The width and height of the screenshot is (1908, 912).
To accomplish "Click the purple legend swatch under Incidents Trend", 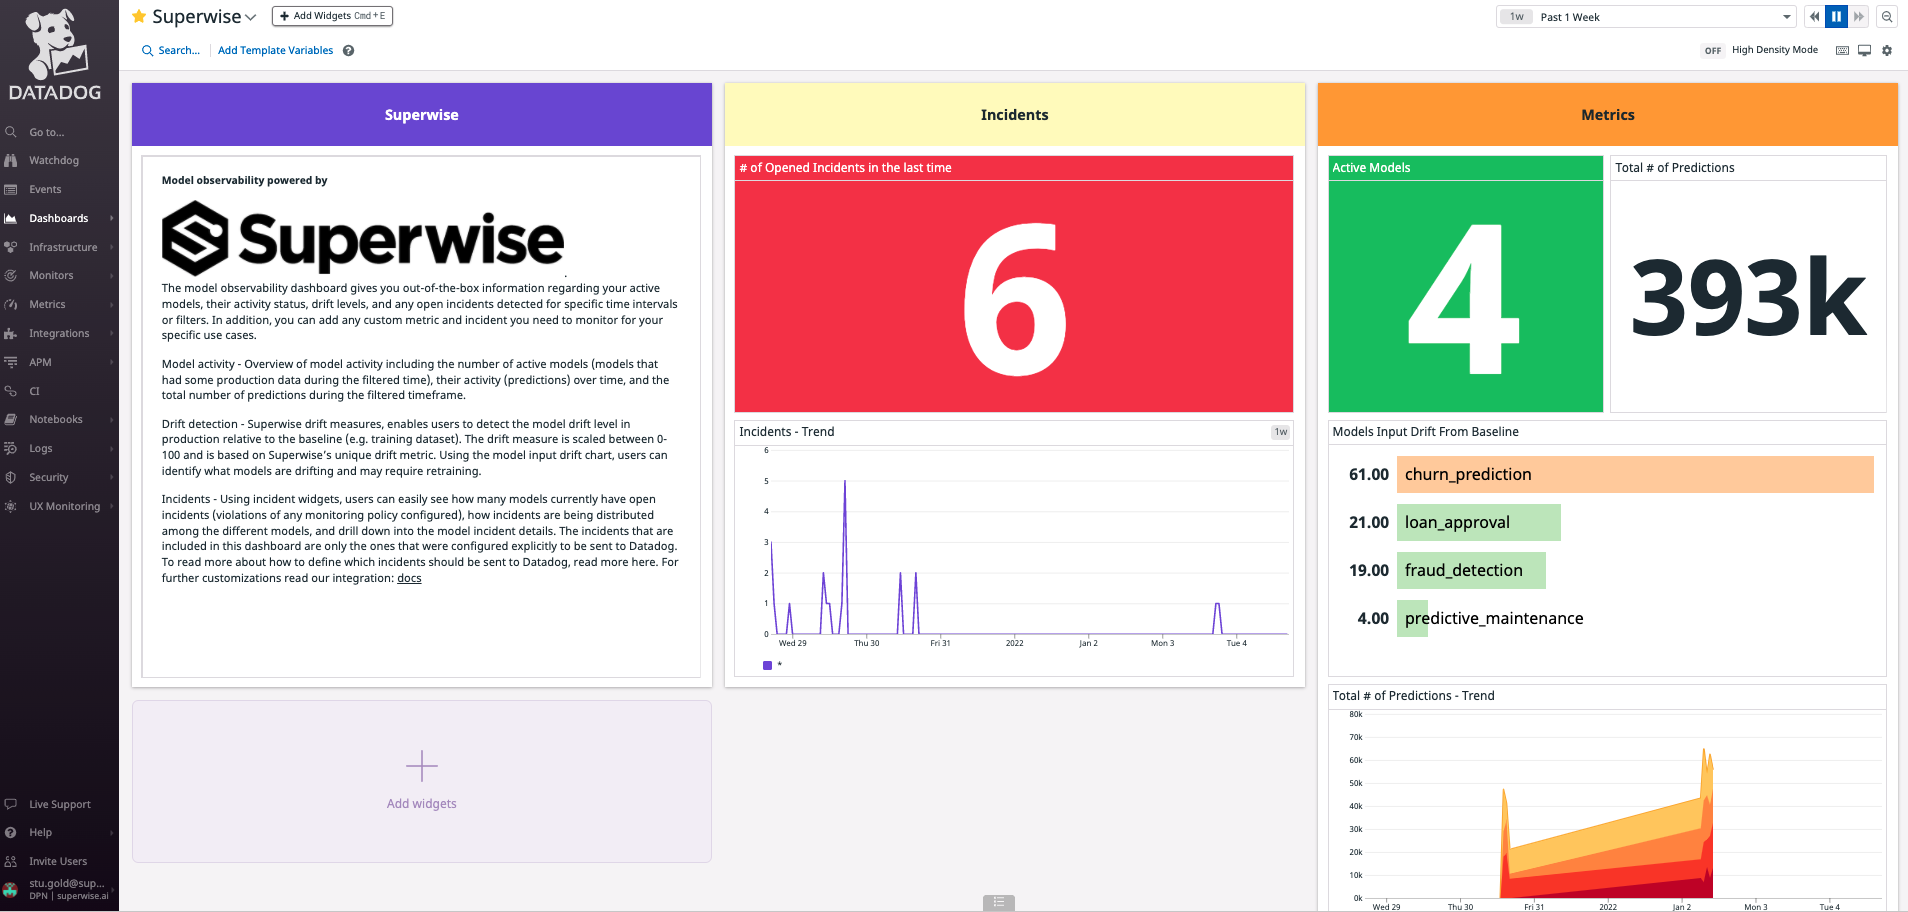I will coord(767,665).
